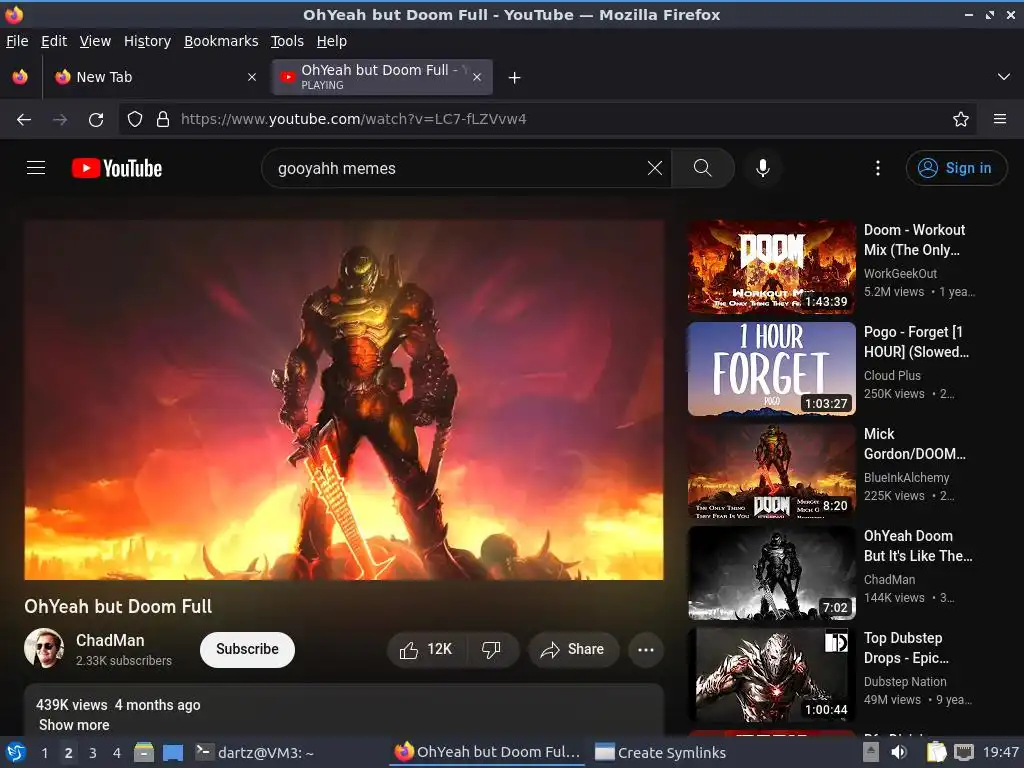Open Mick Gordon/DOOM video title

[914, 443]
